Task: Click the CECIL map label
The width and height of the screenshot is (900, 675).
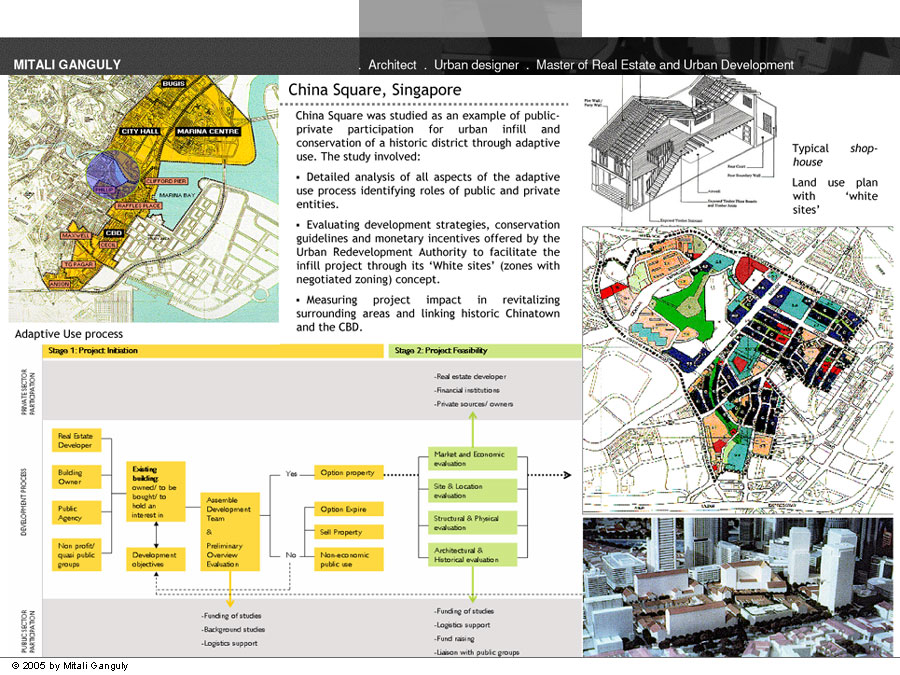Action: tap(108, 245)
